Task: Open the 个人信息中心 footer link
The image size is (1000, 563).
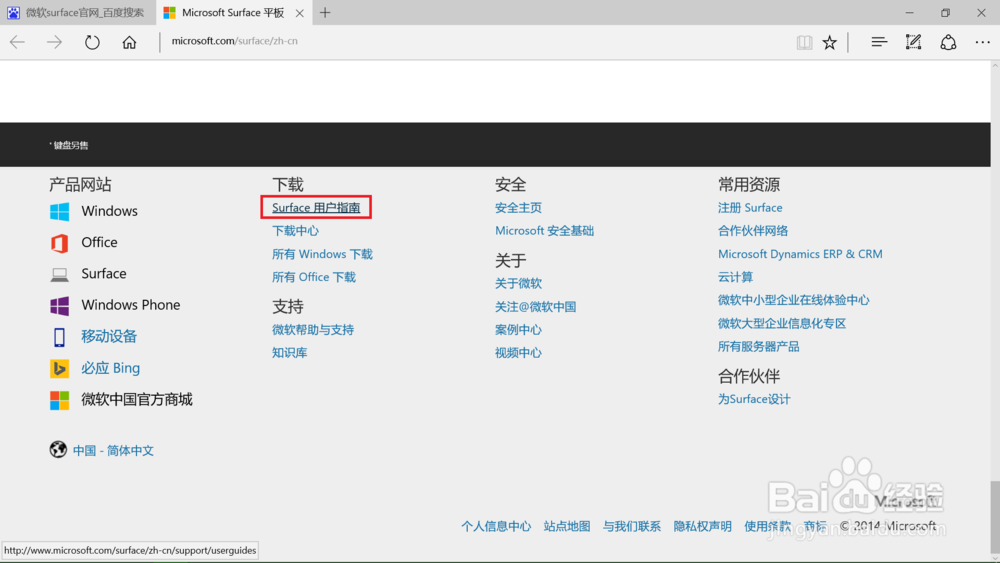Action: pos(496,527)
